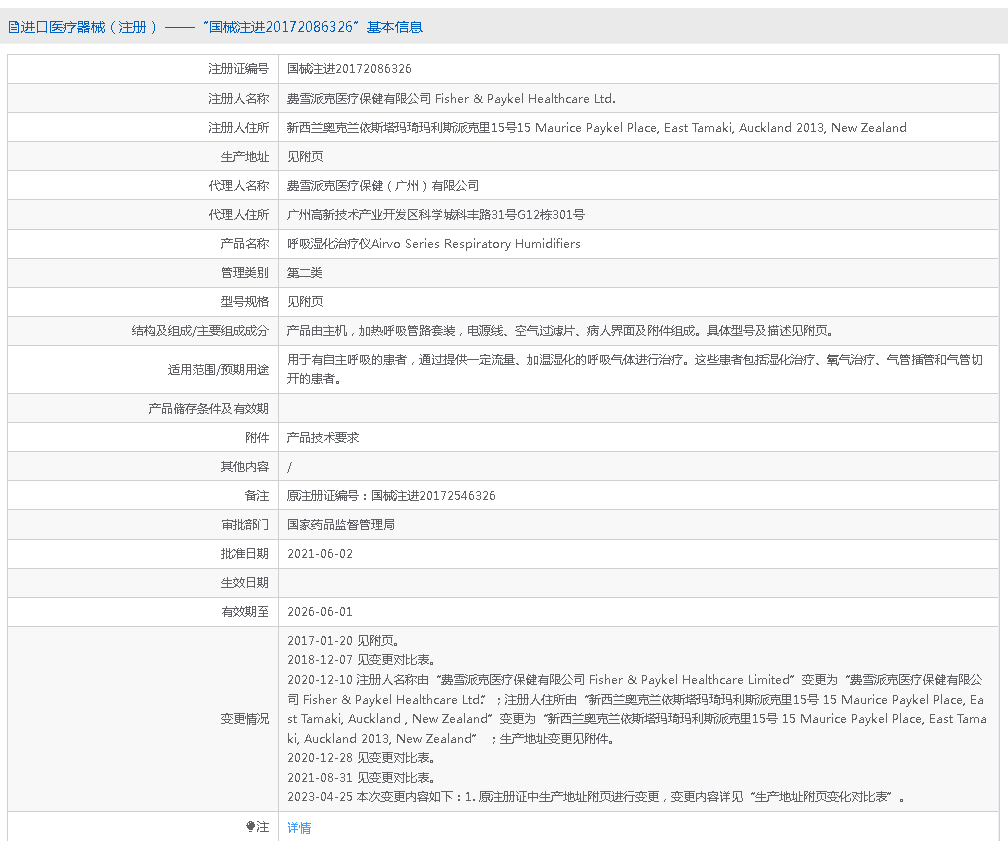Select the 其他内容 label
This screenshot has height=841, width=1008.
click(245, 466)
